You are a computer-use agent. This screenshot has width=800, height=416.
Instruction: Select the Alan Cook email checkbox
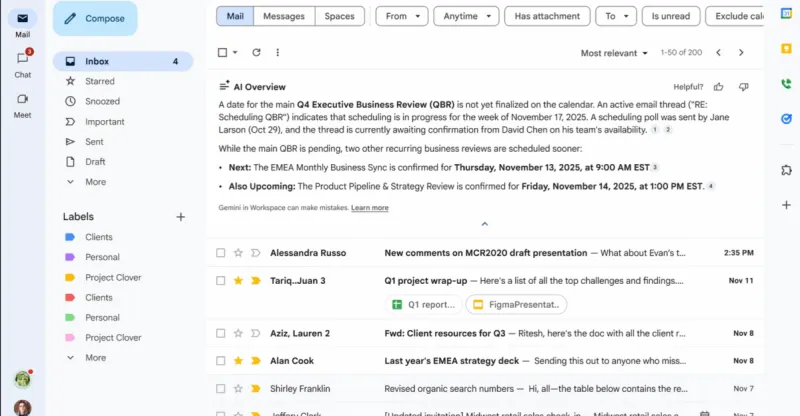[x=220, y=361]
